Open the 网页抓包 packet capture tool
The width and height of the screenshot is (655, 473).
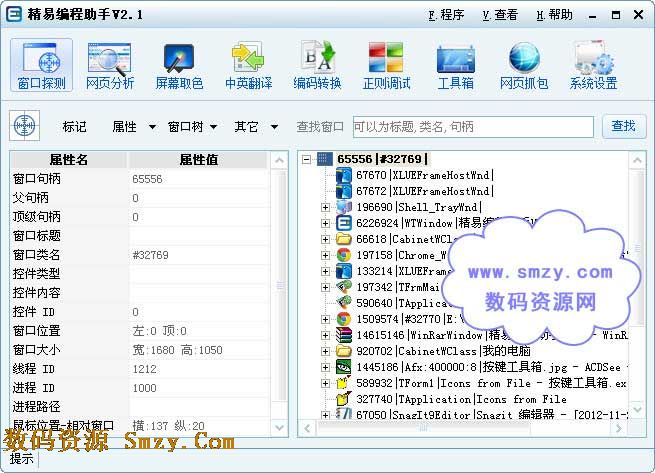tap(524, 65)
